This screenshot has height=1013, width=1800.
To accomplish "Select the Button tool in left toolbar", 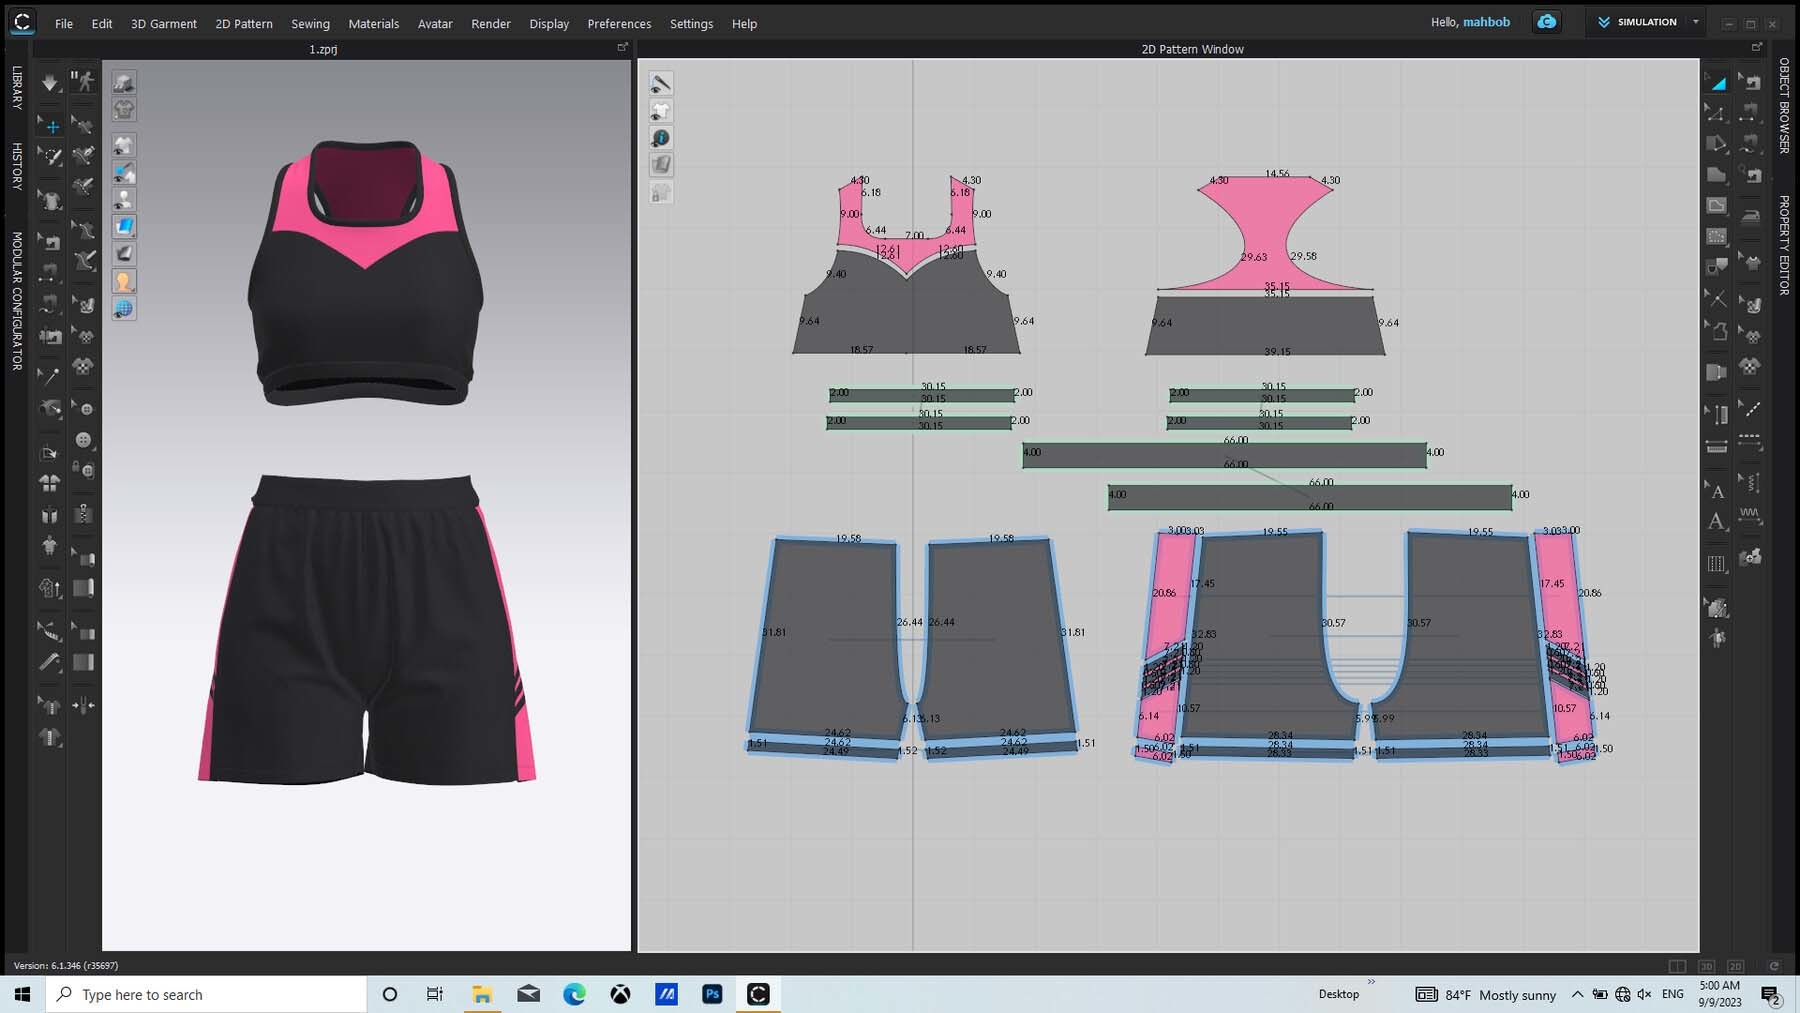I will (83, 440).
